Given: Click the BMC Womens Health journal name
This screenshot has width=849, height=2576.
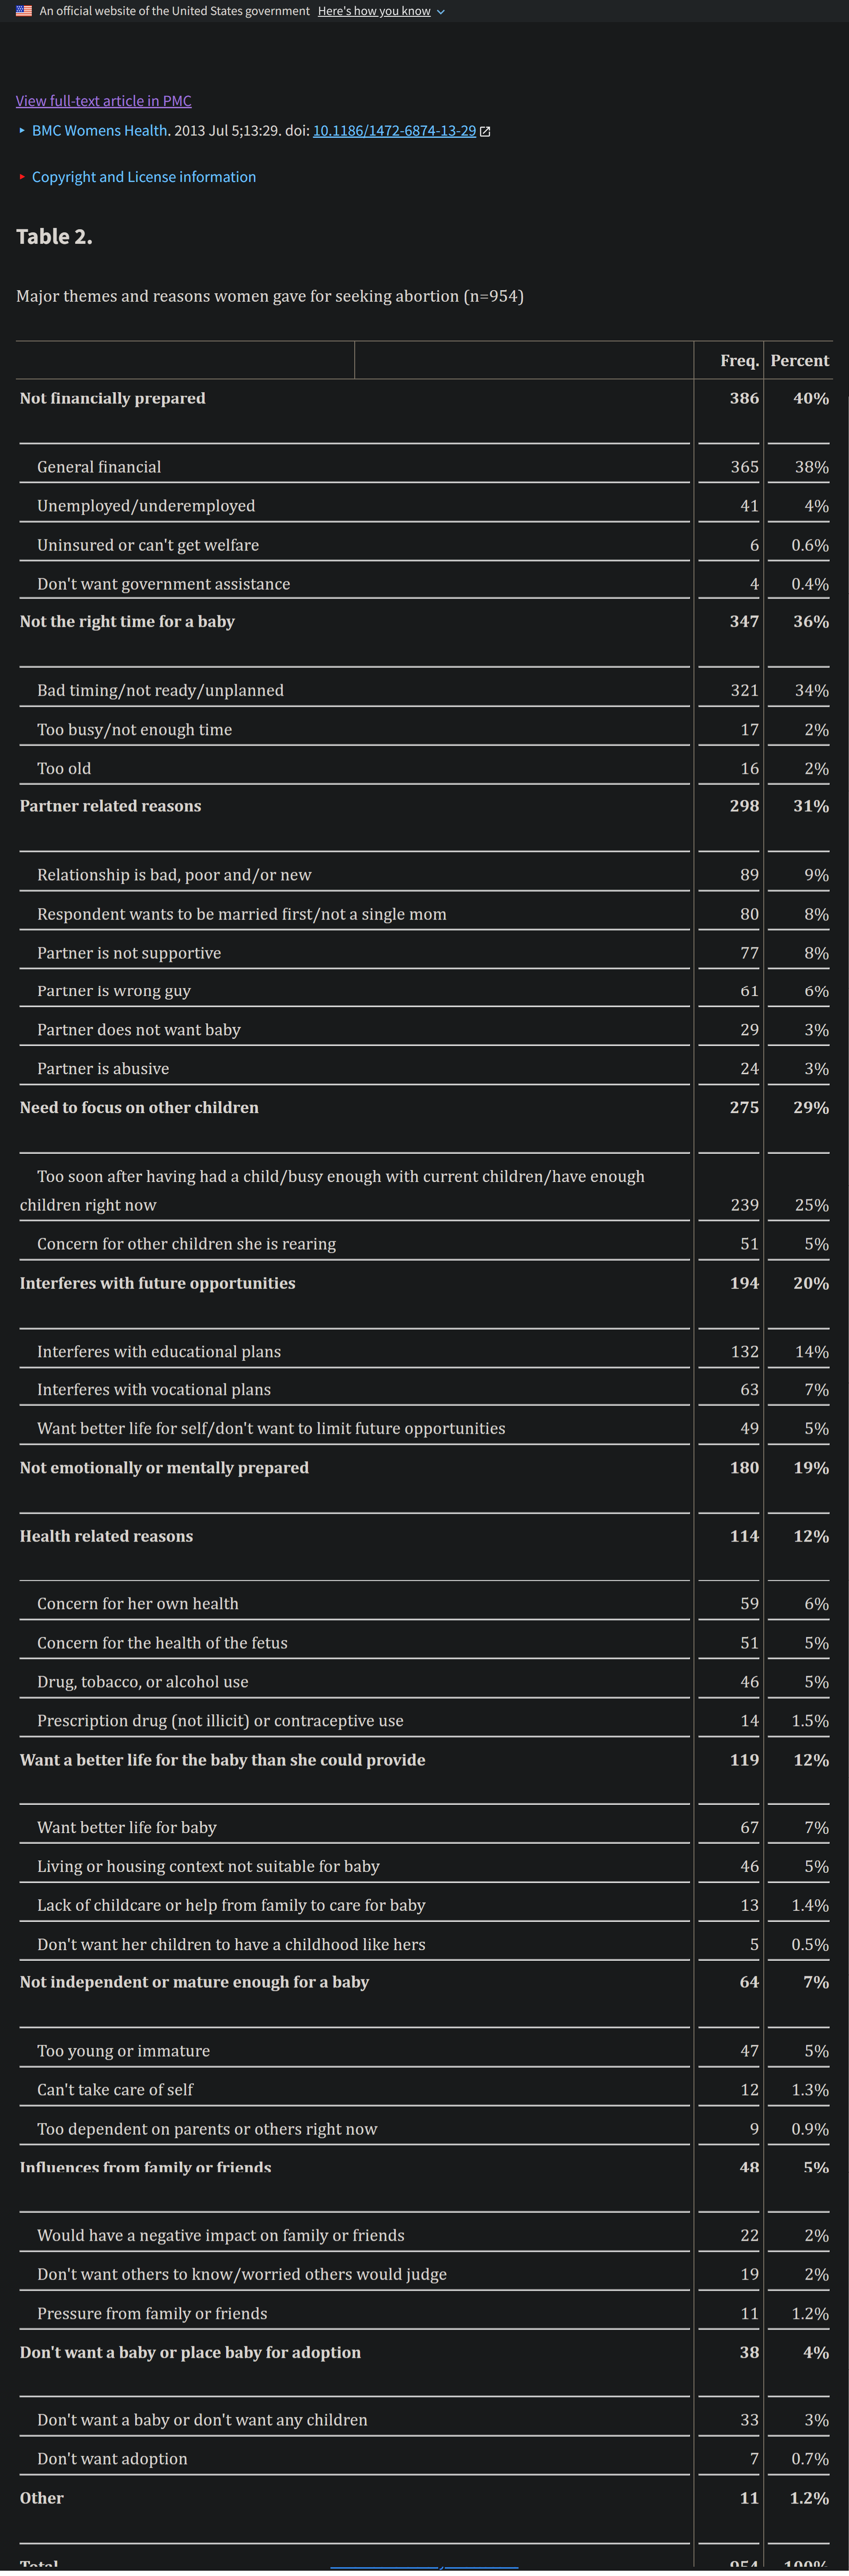Looking at the screenshot, I should click(99, 131).
